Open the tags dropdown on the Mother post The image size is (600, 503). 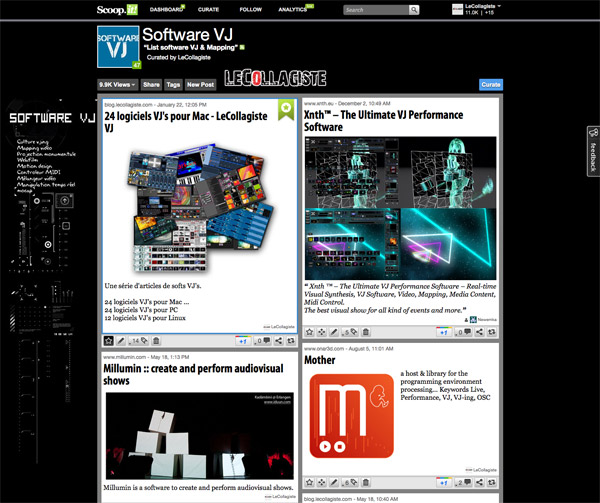tap(350, 482)
